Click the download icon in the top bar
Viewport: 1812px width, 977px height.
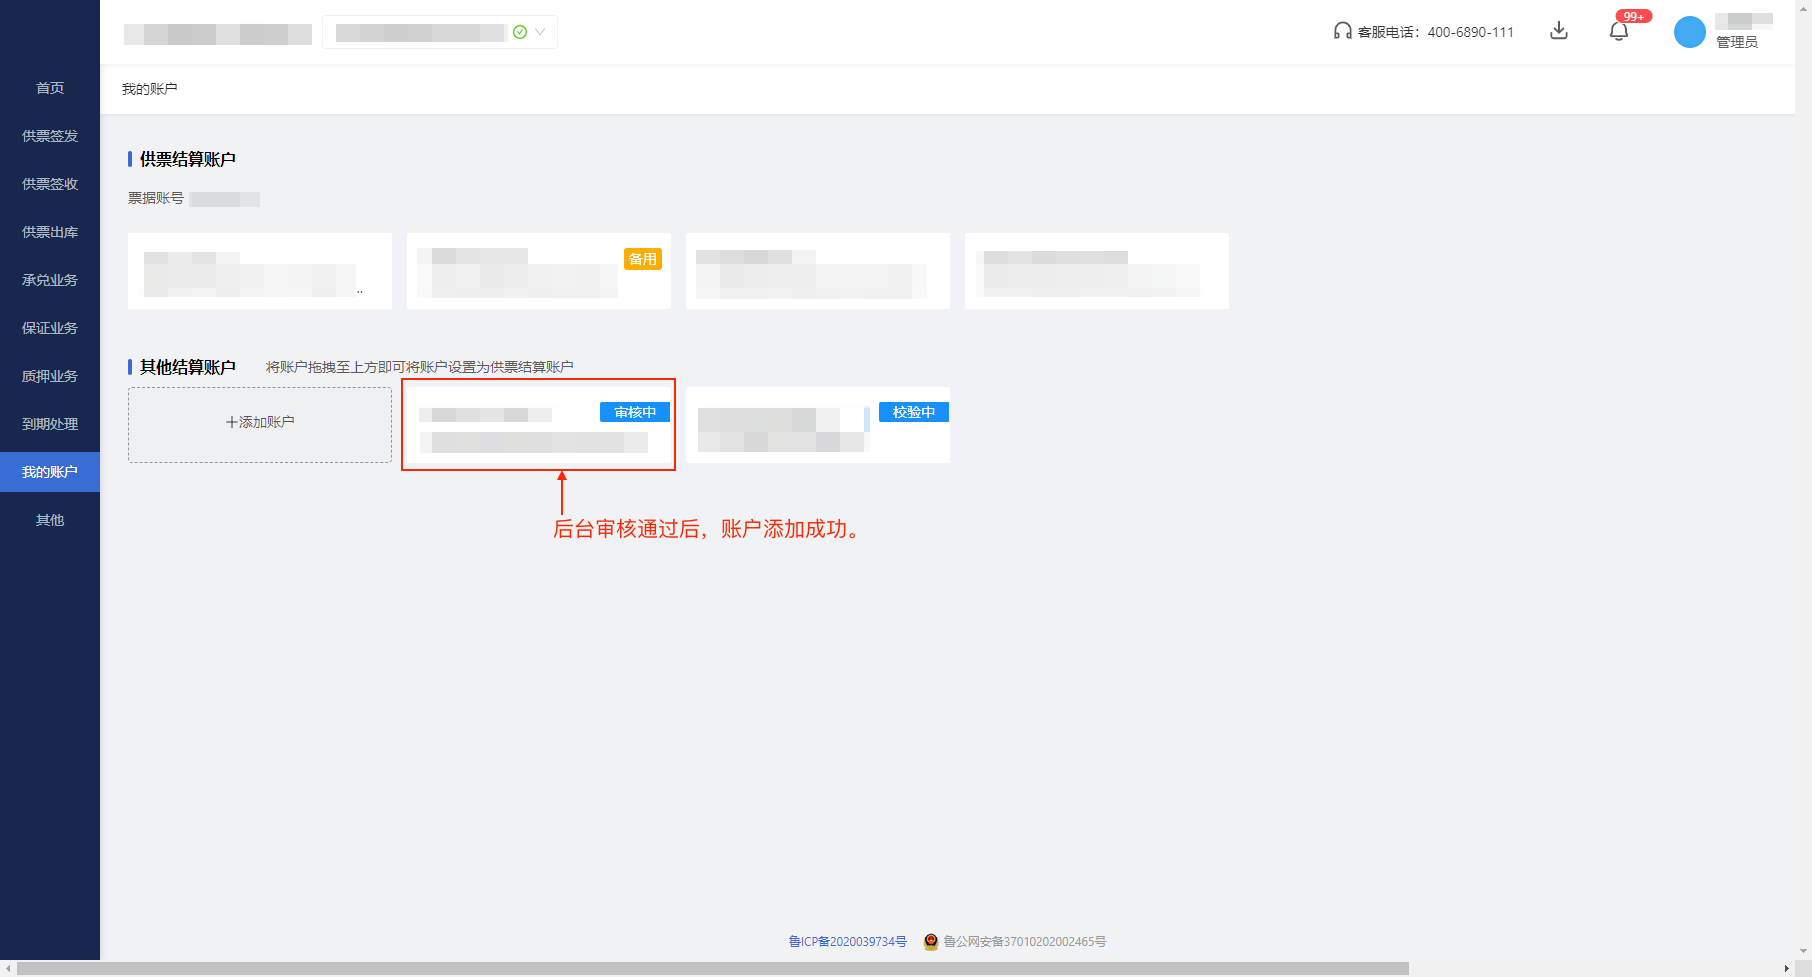pyautogui.click(x=1559, y=31)
